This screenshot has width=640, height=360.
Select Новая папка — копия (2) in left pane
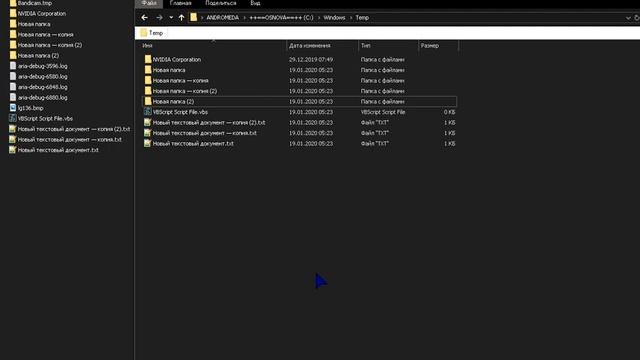tap(50, 45)
